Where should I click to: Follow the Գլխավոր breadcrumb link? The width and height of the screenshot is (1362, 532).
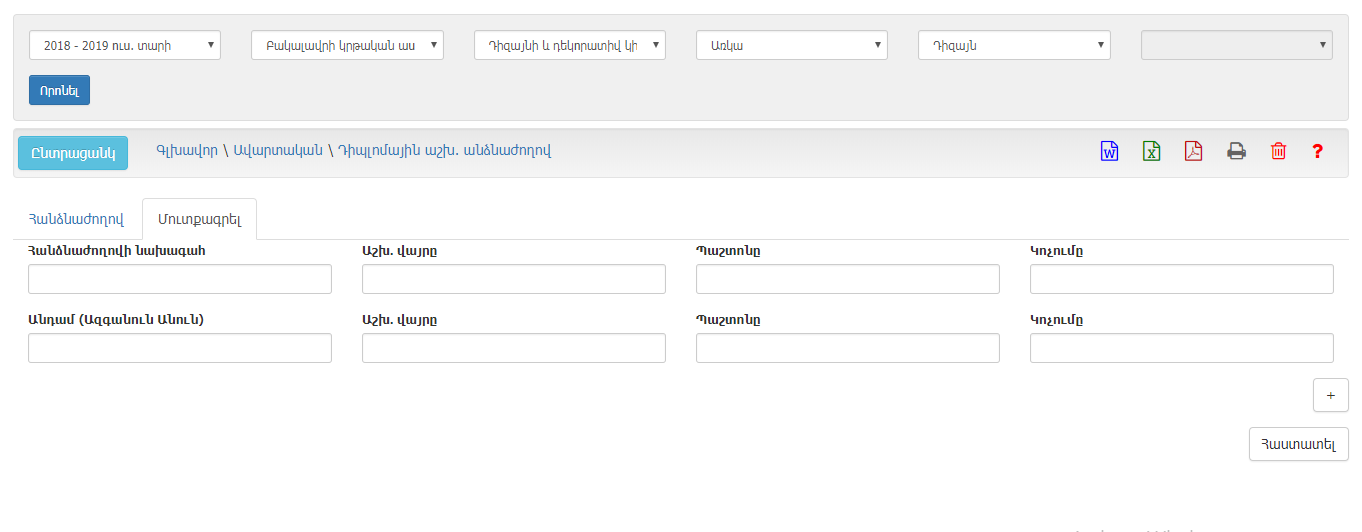coord(187,150)
